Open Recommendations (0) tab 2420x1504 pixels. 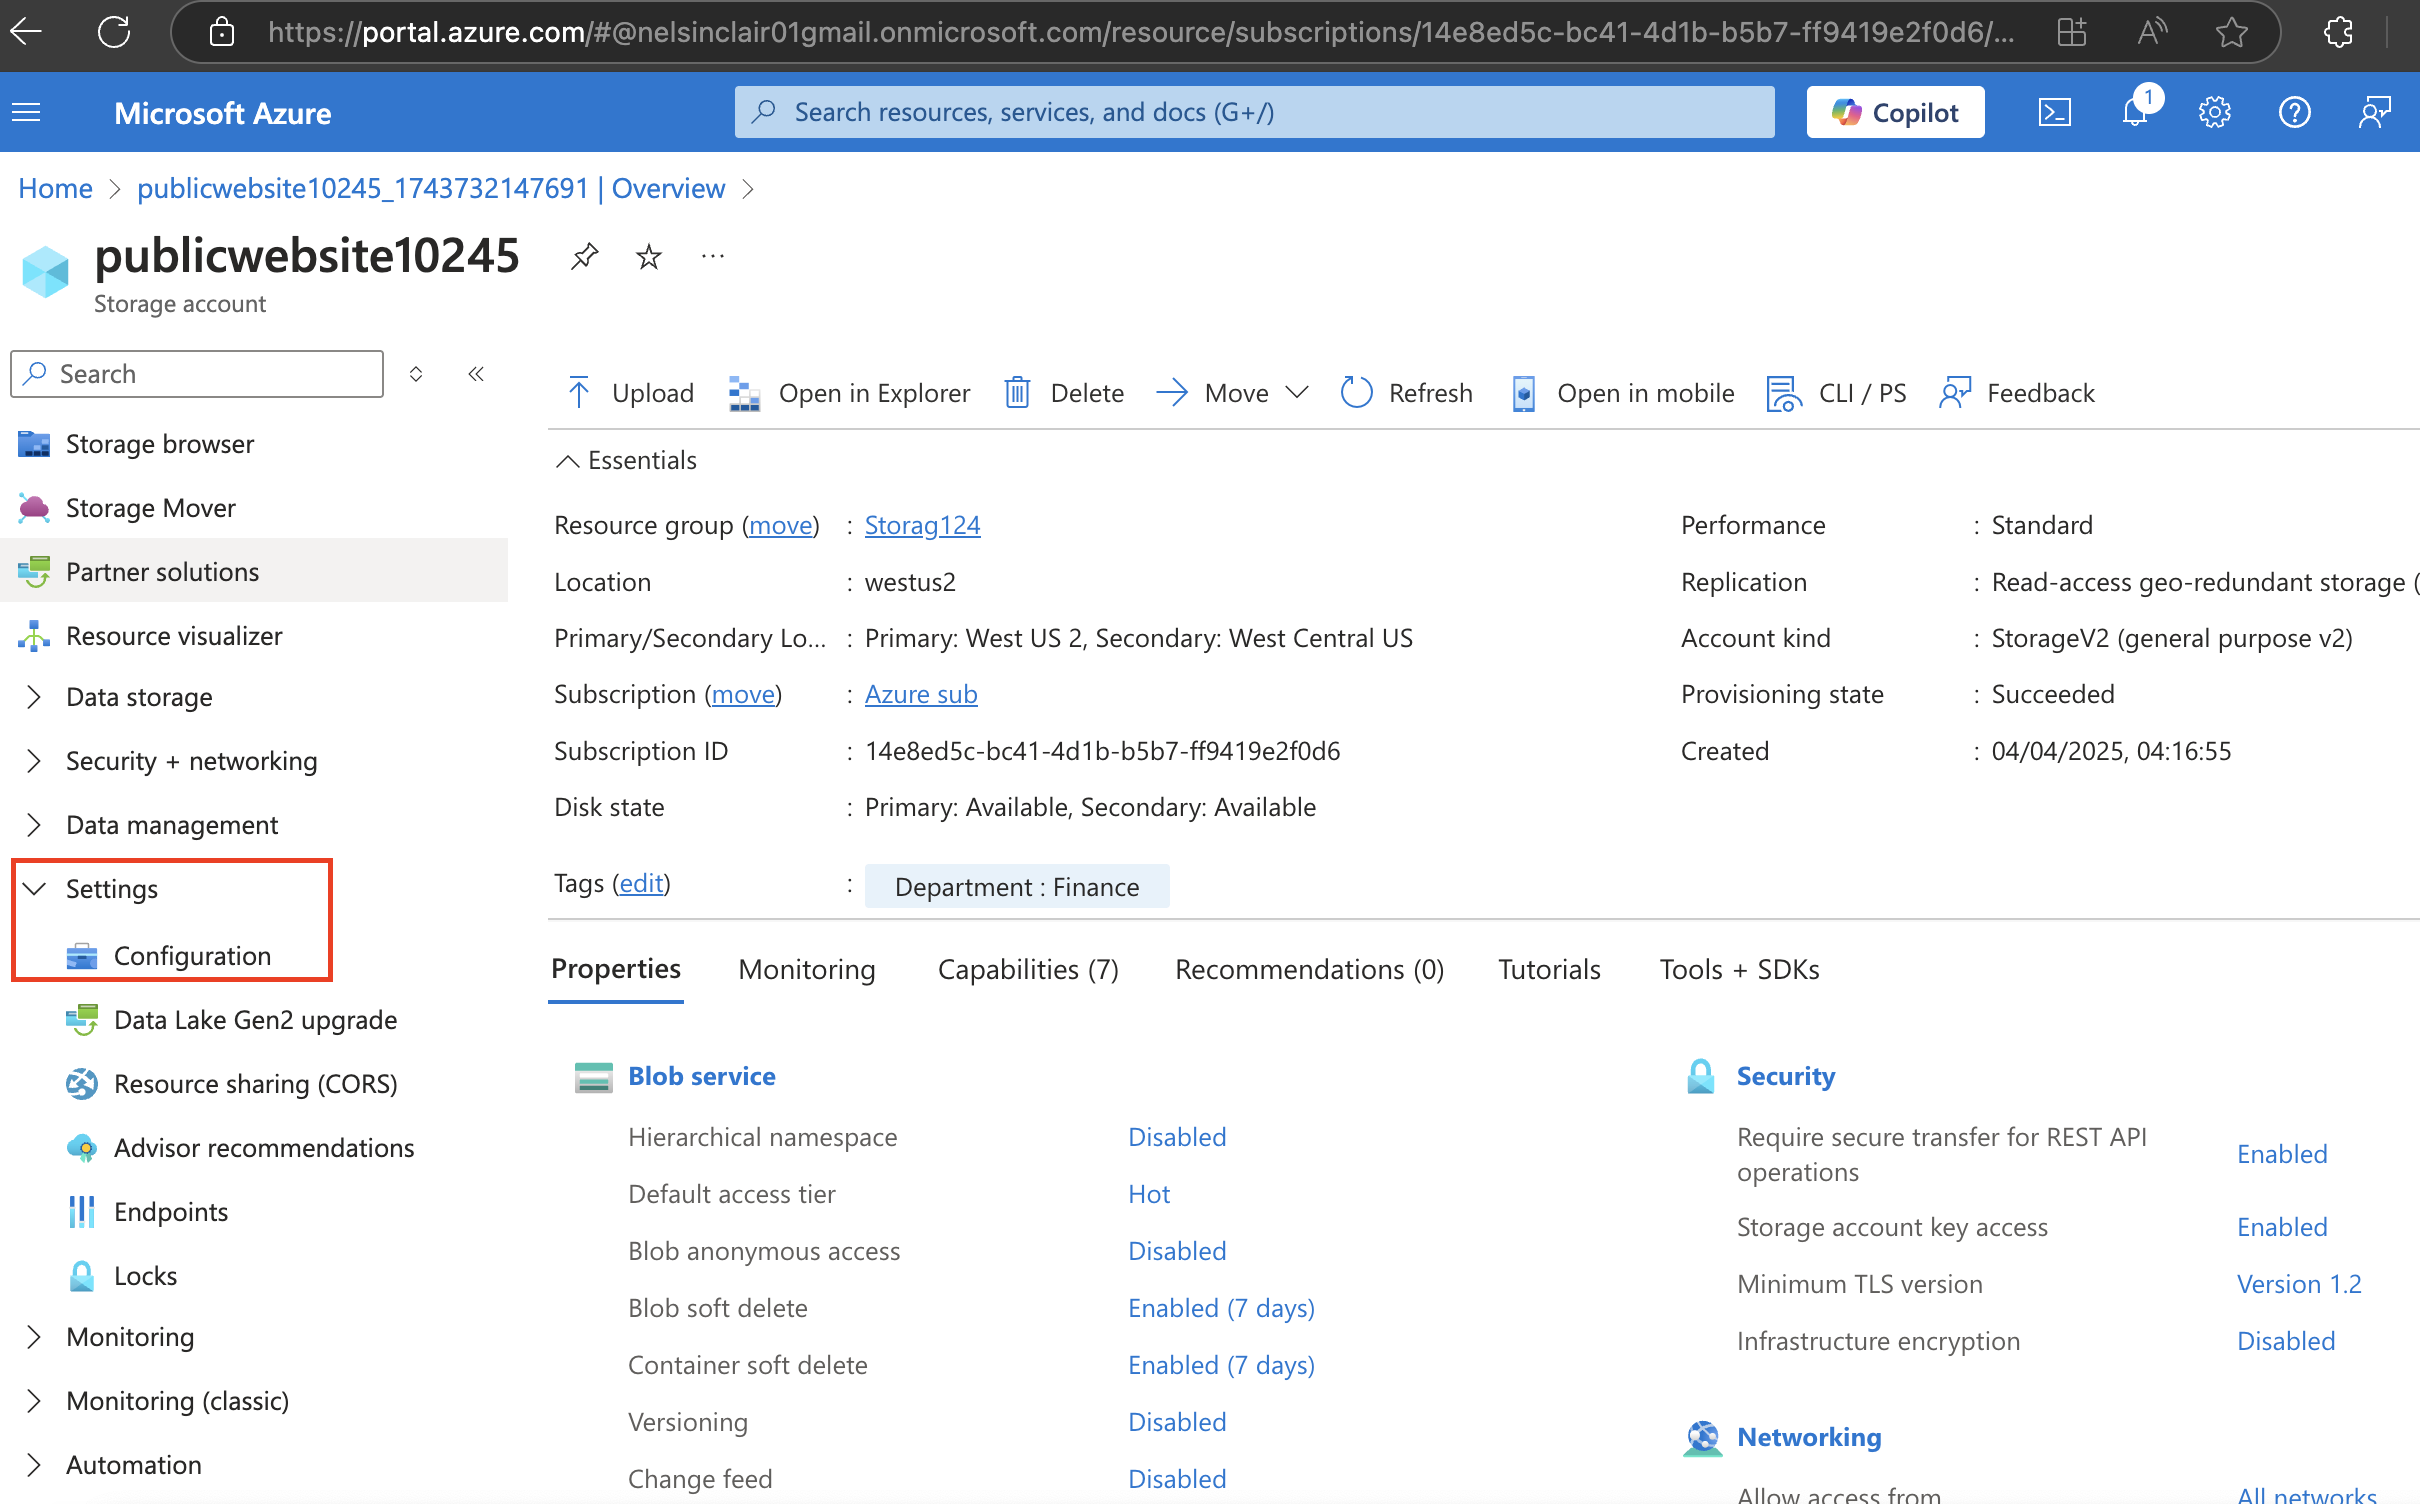coord(1309,969)
